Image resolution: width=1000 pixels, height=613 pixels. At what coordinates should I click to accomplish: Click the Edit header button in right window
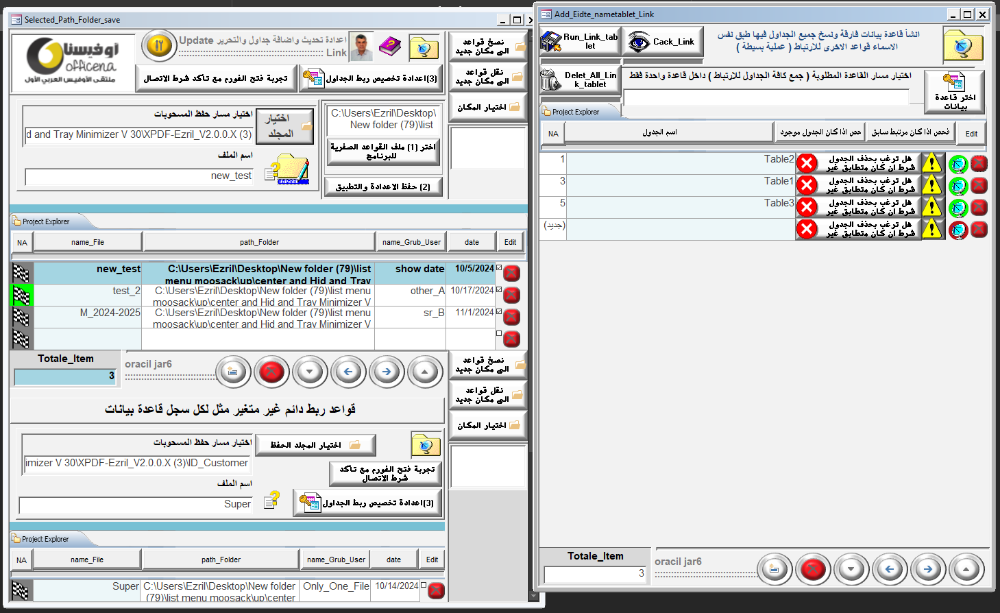[x=970, y=133]
